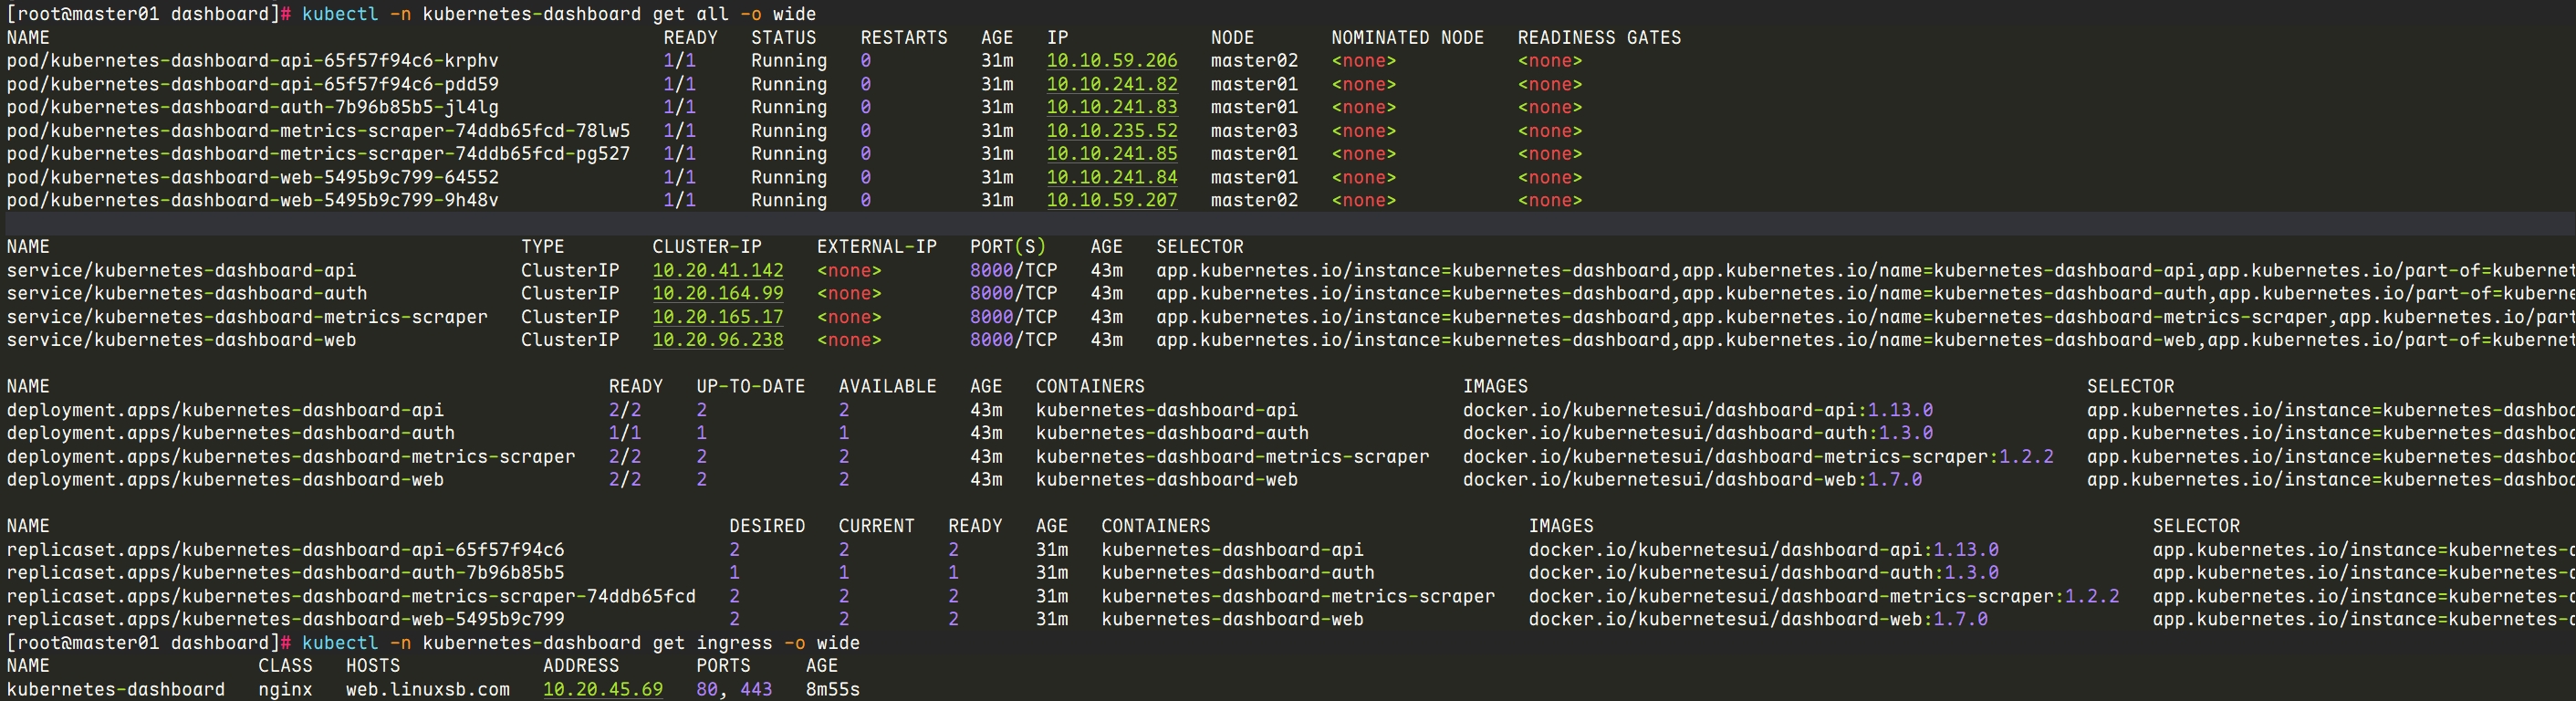Click pod IP address 10.10.241.85
This screenshot has width=2576, height=701.
[x=1111, y=154]
